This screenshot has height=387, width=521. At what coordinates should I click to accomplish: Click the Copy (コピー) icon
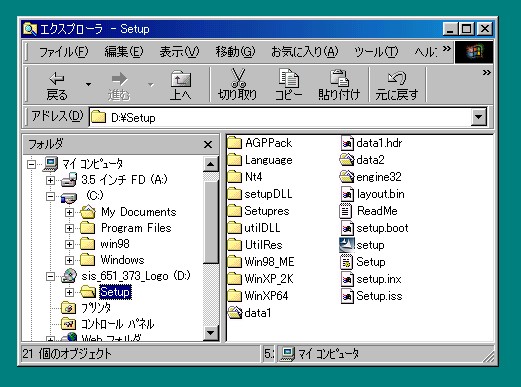tap(289, 78)
